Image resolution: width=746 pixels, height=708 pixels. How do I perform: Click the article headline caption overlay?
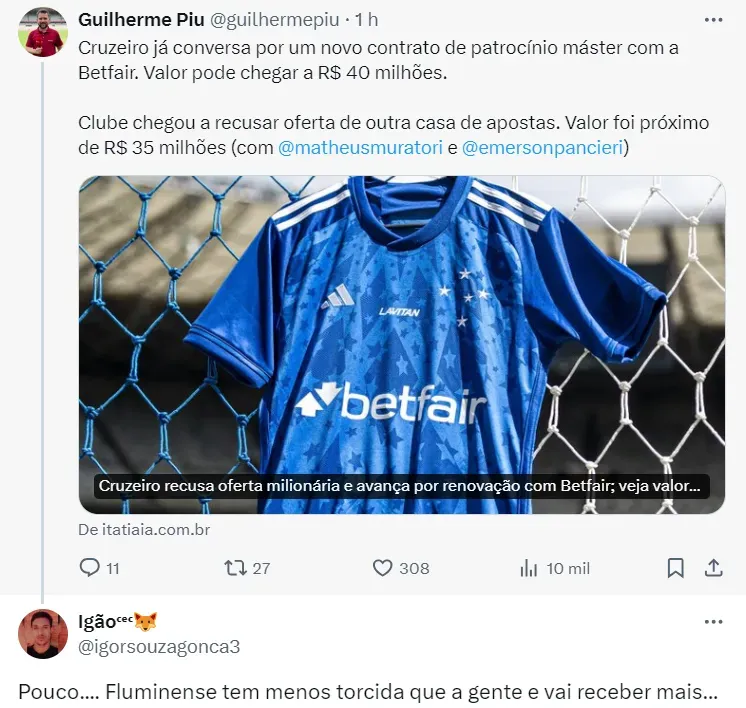tap(402, 486)
